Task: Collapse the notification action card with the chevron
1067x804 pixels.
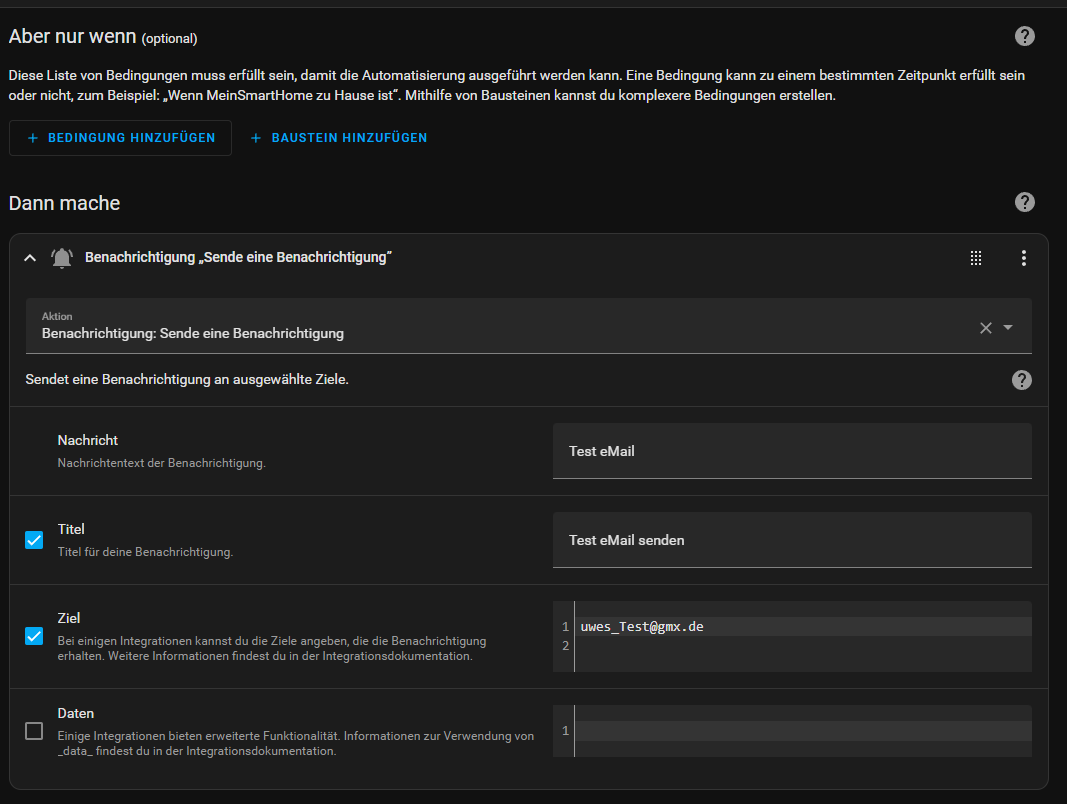Action: click(x=30, y=258)
